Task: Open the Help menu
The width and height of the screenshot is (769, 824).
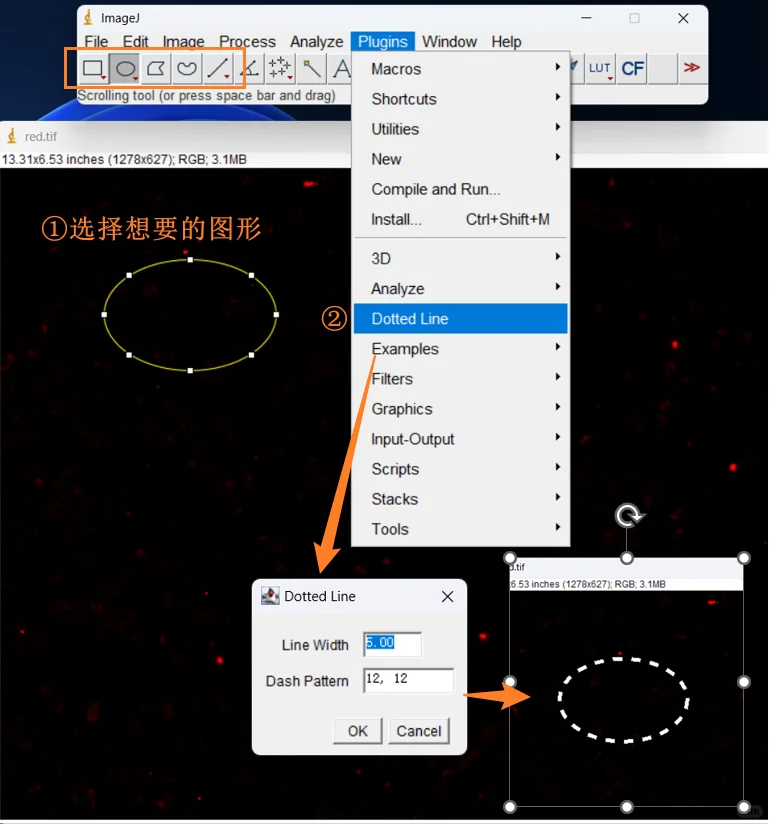Action: tap(506, 42)
